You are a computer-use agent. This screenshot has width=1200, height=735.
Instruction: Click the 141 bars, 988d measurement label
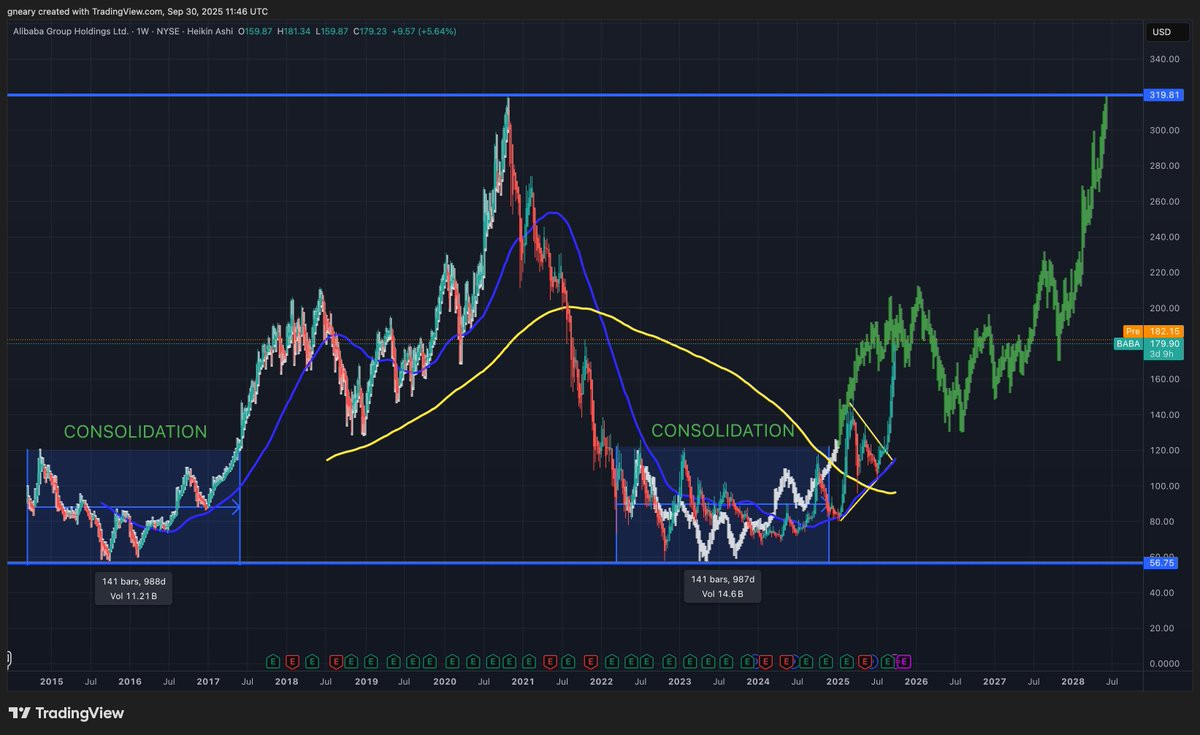click(x=133, y=581)
